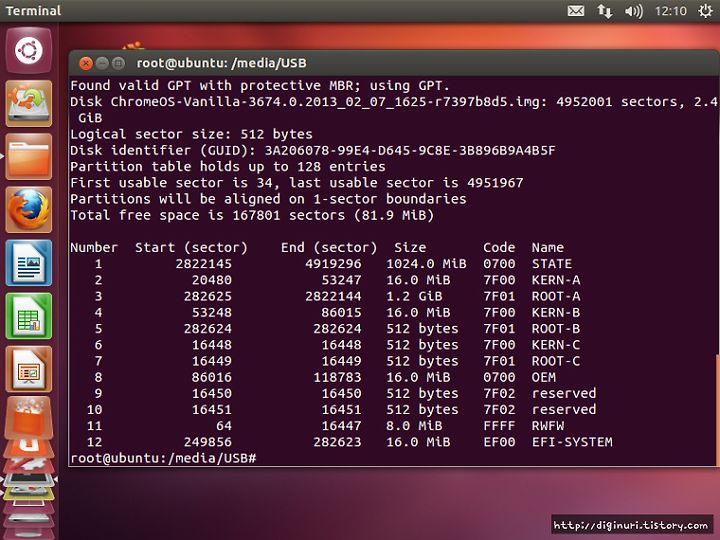
Task: Click the code value 'FFFF'
Action: click(x=499, y=426)
